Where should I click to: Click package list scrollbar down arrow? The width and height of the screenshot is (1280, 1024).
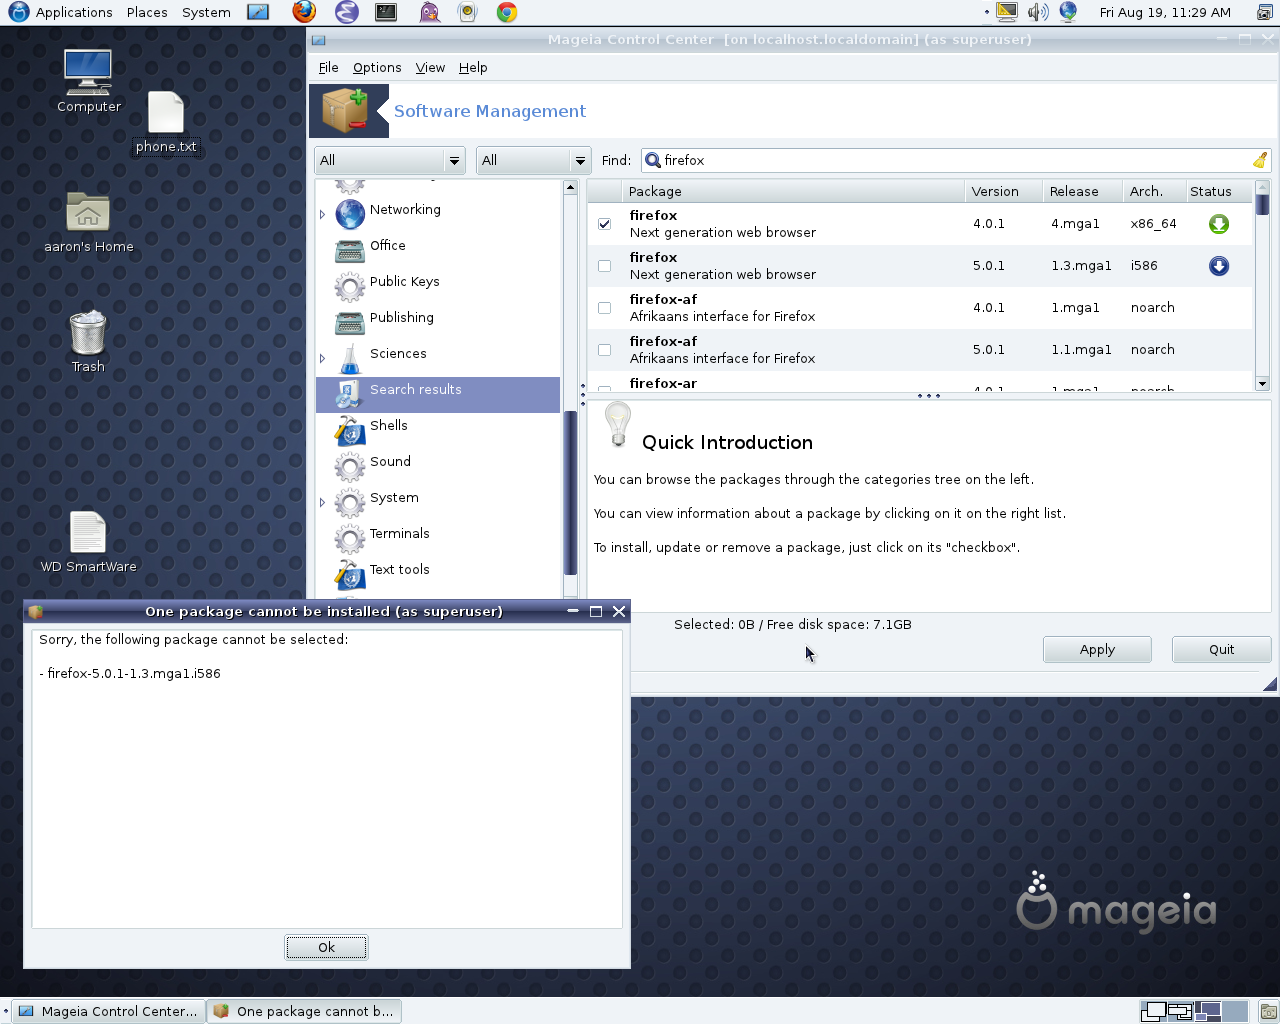coord(1262,384)
